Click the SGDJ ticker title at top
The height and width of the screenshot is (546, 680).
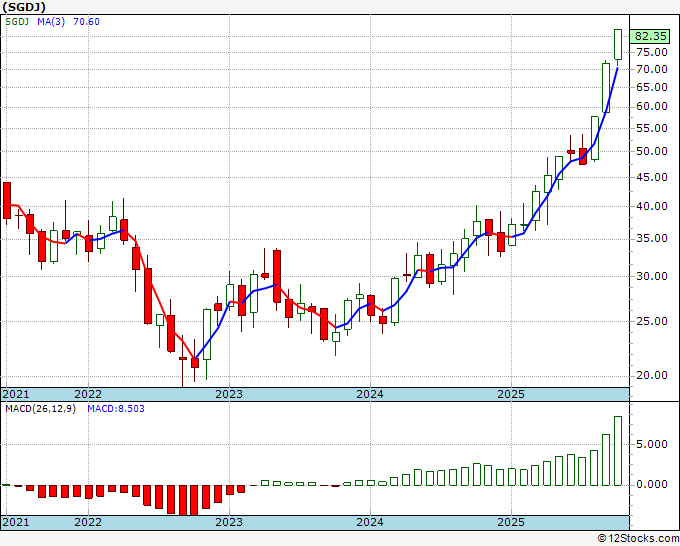(24, 7)
